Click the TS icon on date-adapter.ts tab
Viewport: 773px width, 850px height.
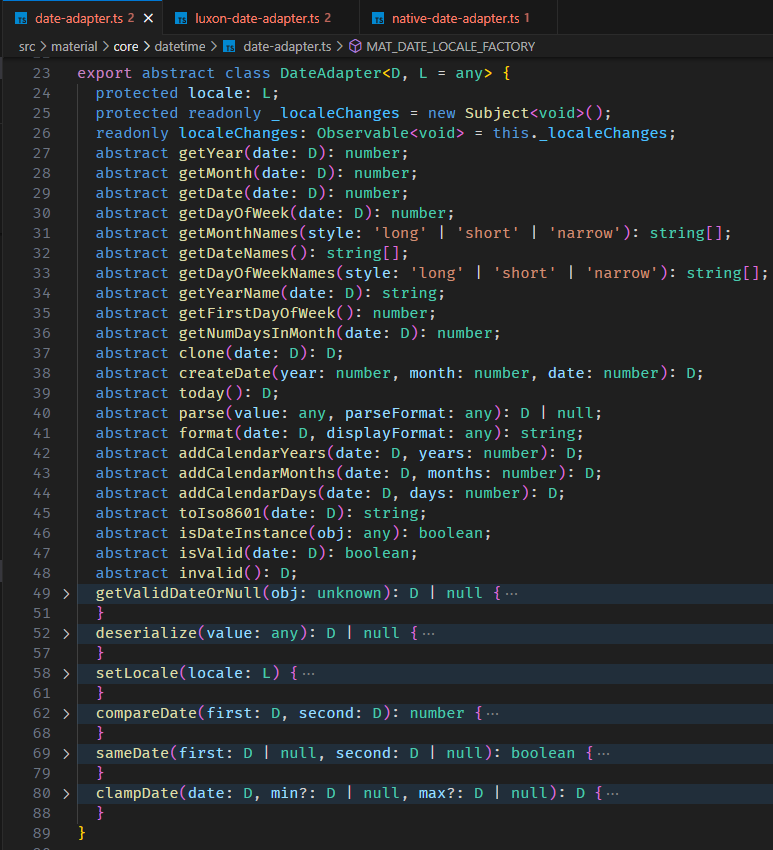coord(21,19)
